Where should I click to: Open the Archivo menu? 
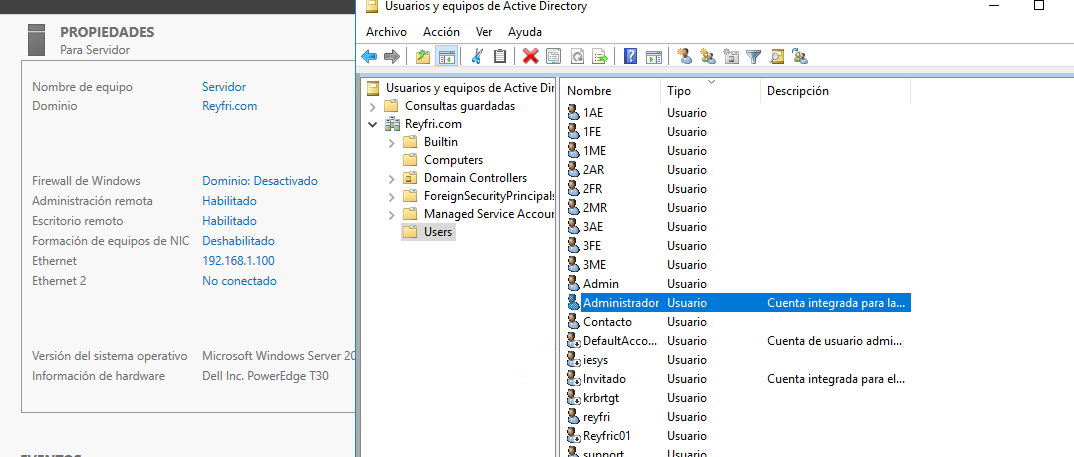(x=386, y=32)
